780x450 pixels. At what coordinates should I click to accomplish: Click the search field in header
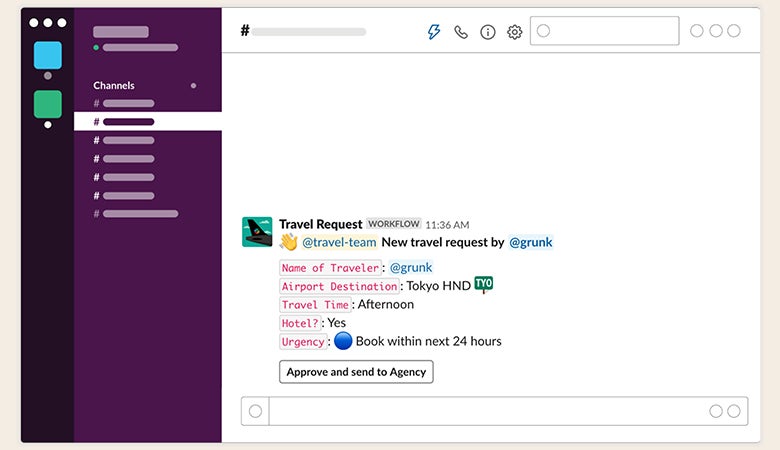(x=604, y=31)
